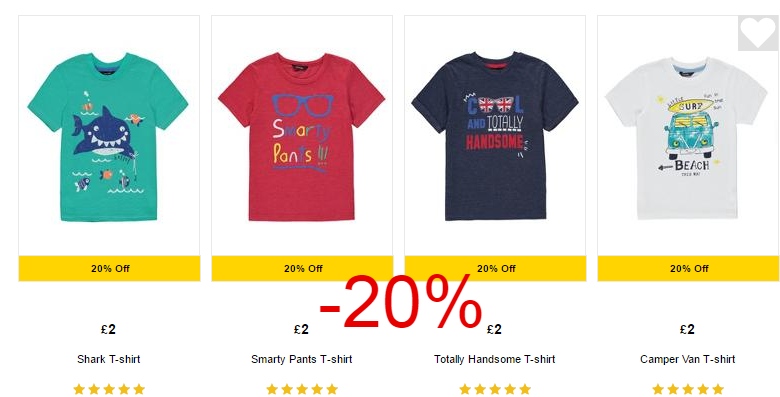Click the Shark T-shirt product name
780x397 pixels.
[x=108, y=359]
